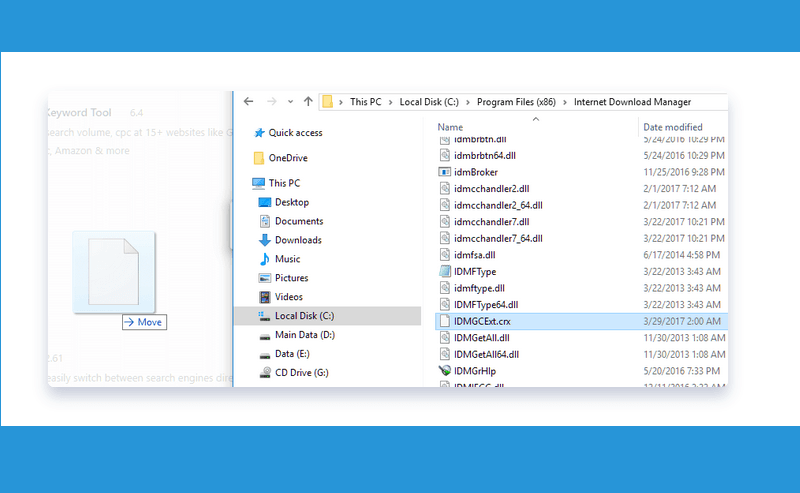Click the Desktop icon in sidebar
800x493 pixels.
[x=264, y=202]
